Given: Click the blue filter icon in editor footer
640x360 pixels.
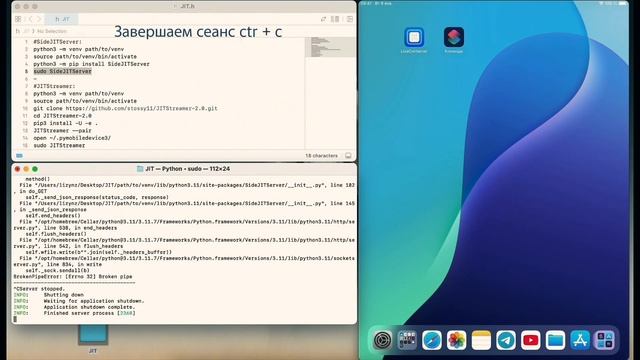Looking at the screenshot, I should [19, 156].
